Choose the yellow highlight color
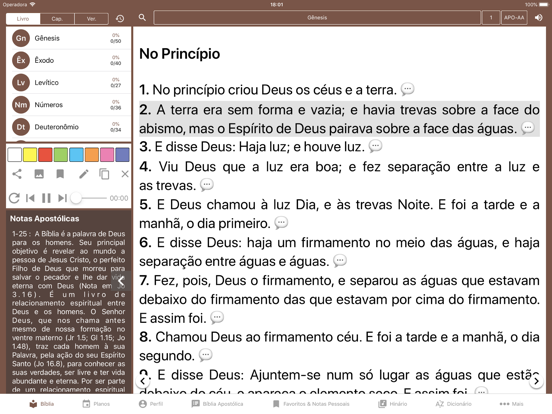 pyautogui.click(x=30, y=155)
